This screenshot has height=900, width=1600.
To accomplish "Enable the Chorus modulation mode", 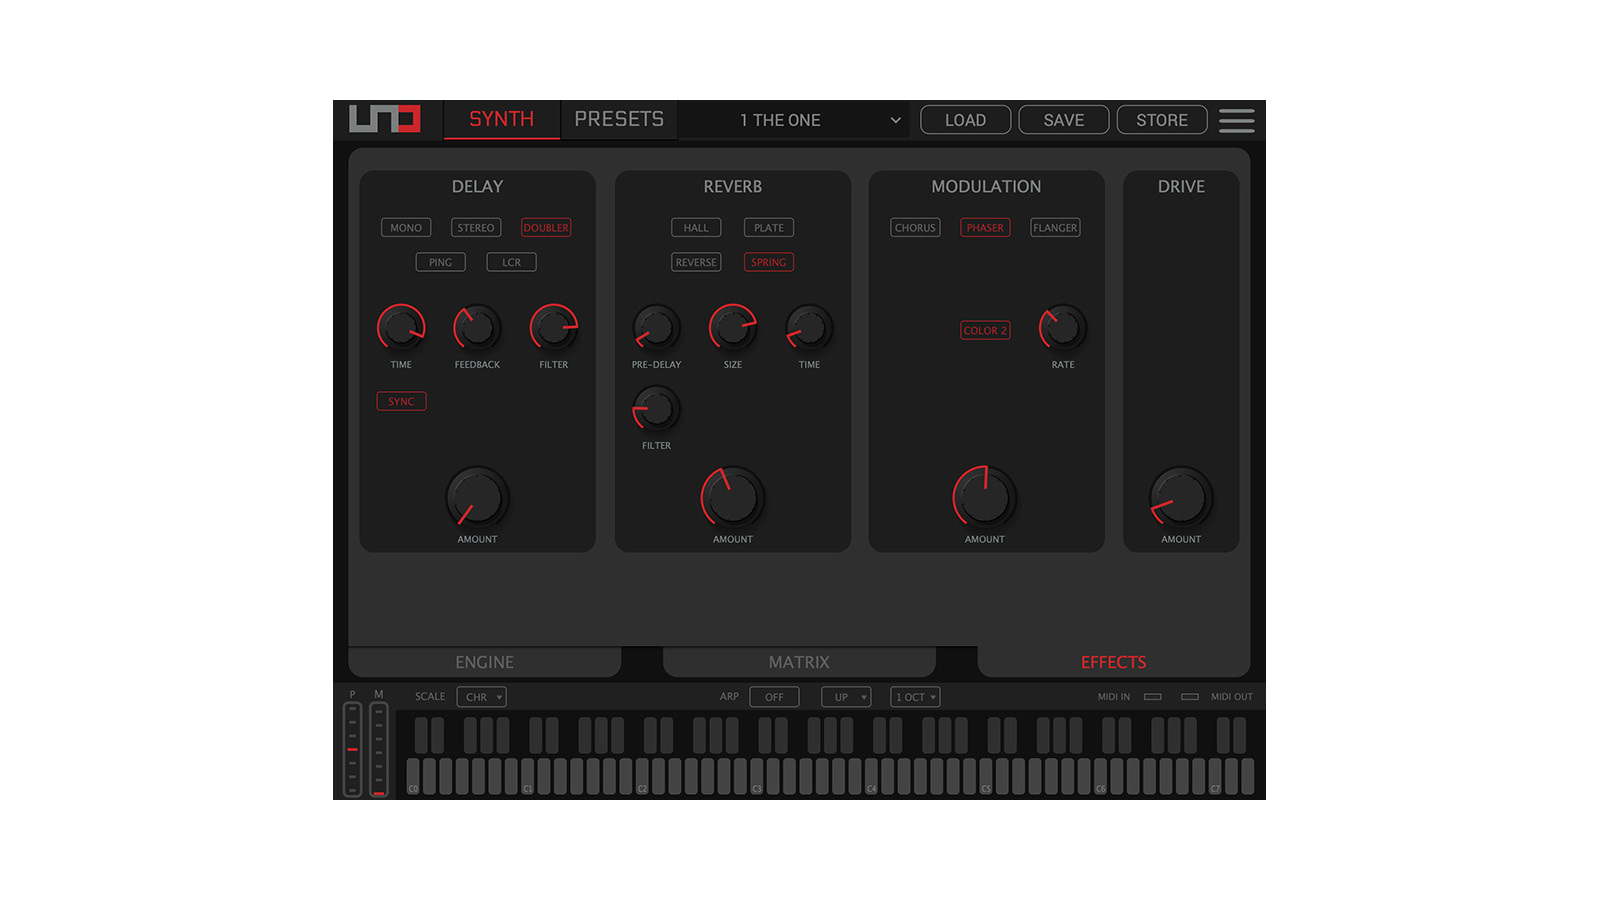I will pos(915,228).
